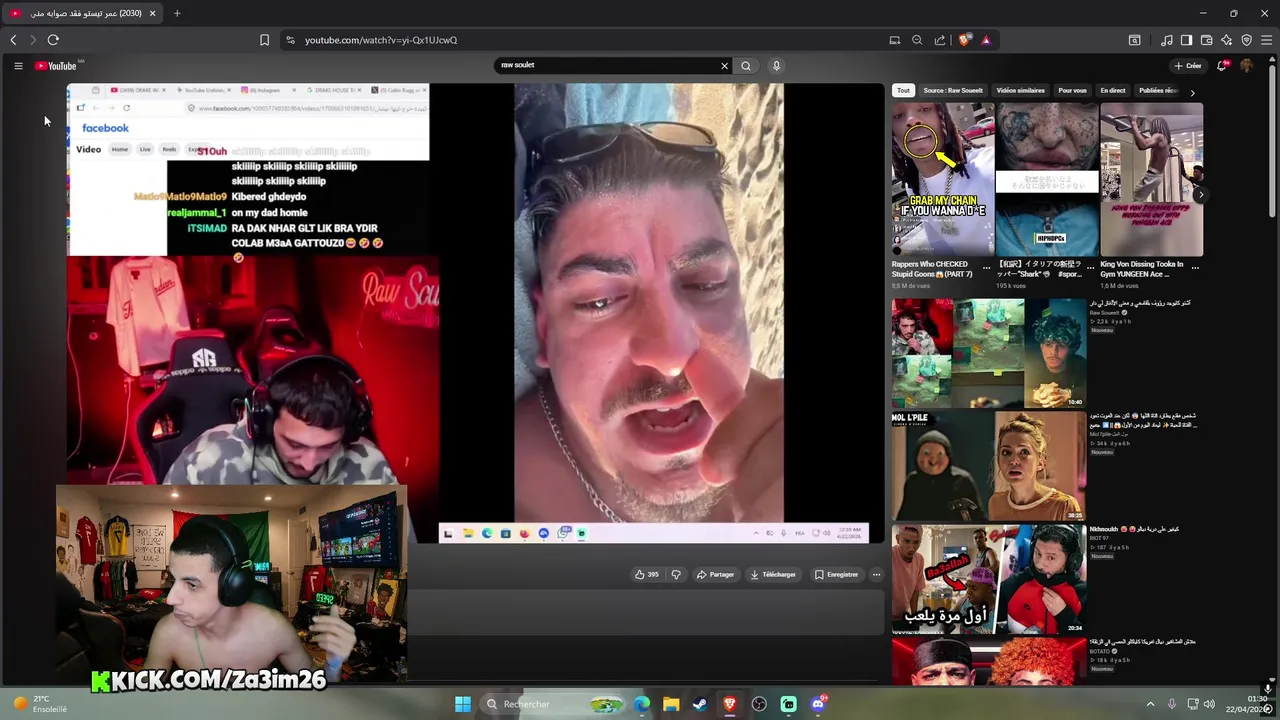This screenshot has height=720, width=1280.
Task: Select the Pour vous chip
Action: [x=1072, y=90]
